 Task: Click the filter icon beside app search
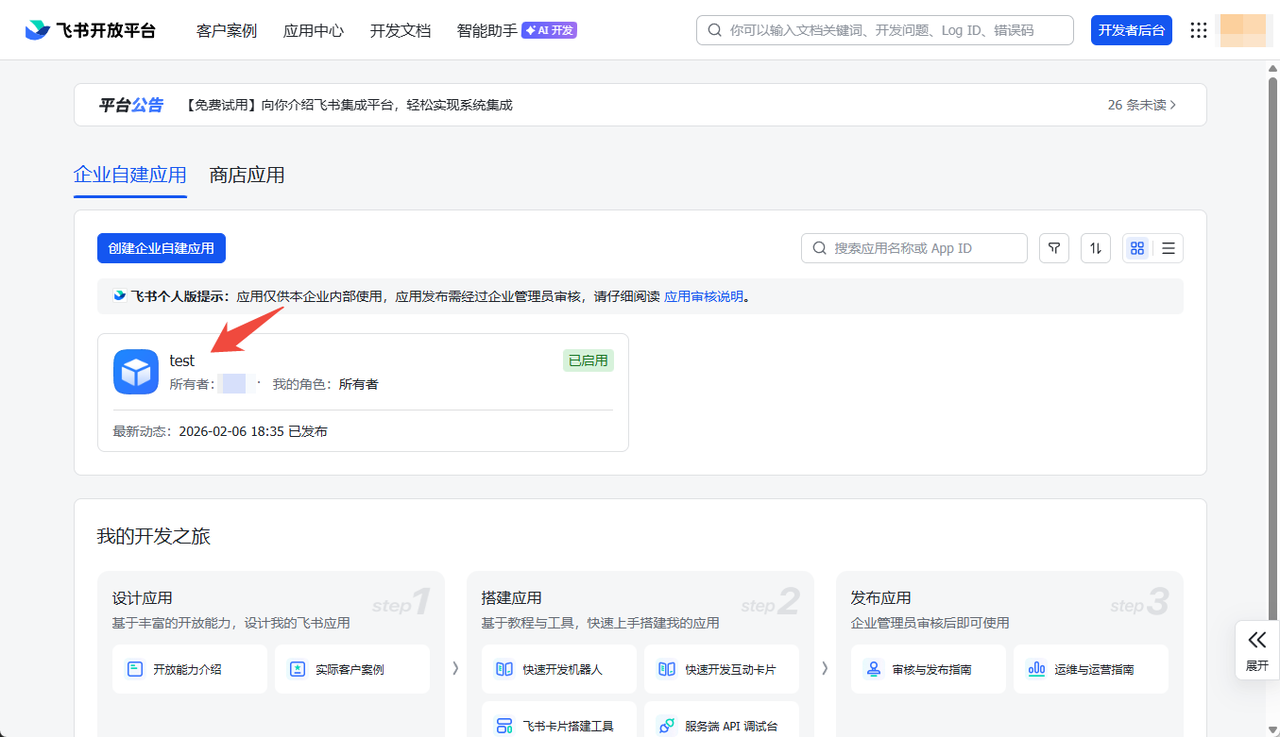pyautogui.click(x=1054, y=248)
